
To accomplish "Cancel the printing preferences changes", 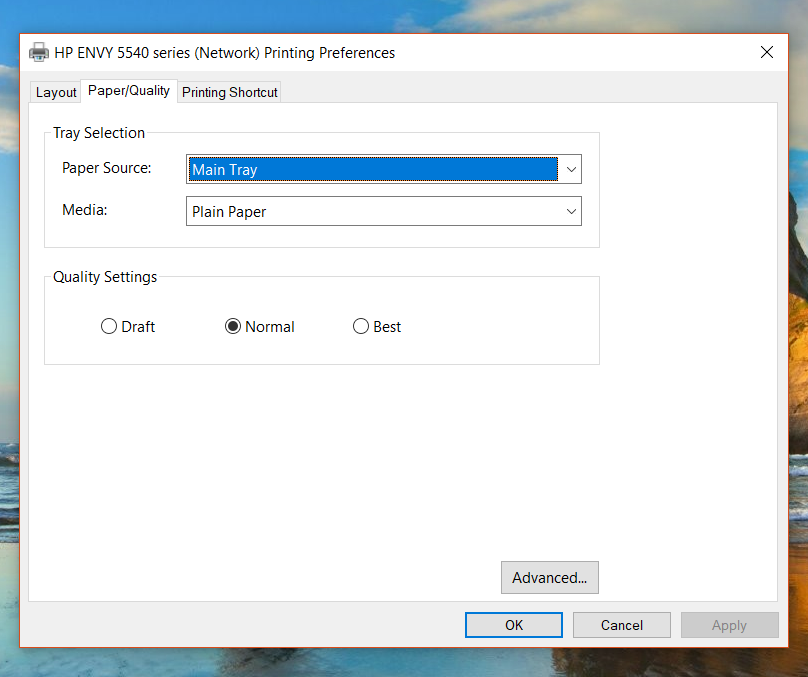I will pos(621,625).
